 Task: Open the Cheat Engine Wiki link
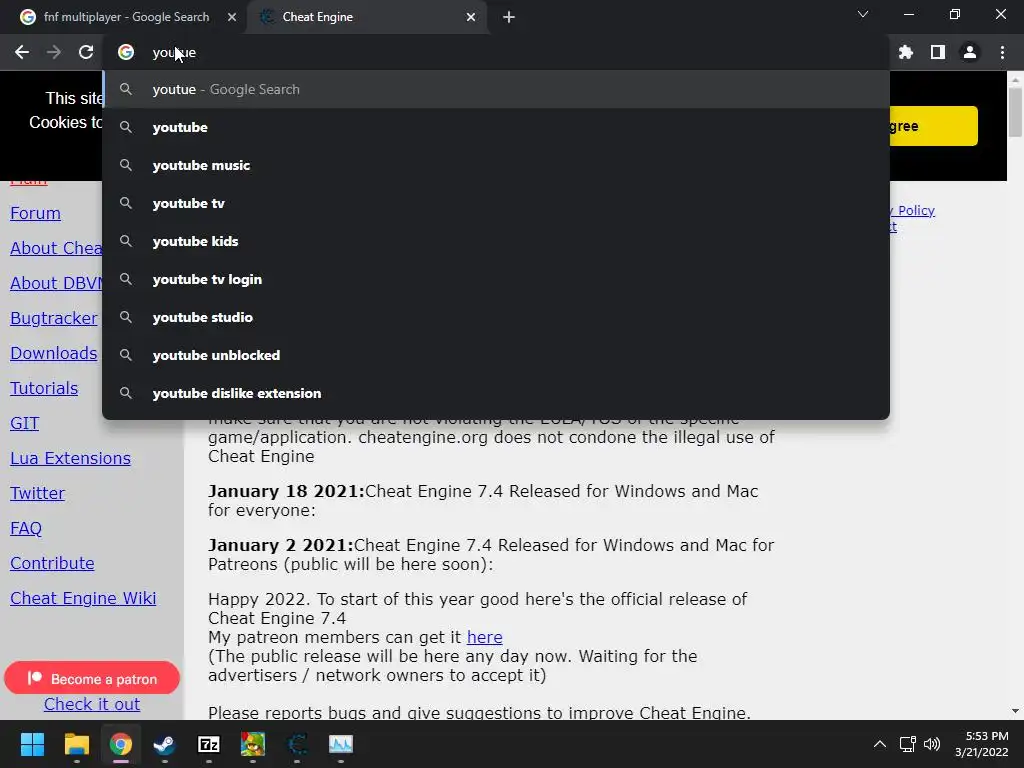tap(83, 598)
